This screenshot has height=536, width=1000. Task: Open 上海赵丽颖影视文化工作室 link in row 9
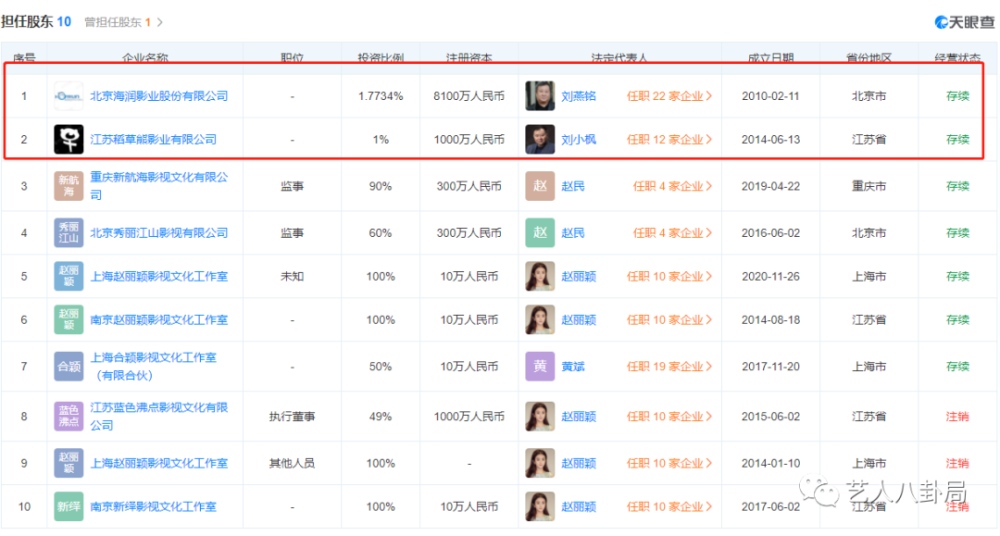159,463
